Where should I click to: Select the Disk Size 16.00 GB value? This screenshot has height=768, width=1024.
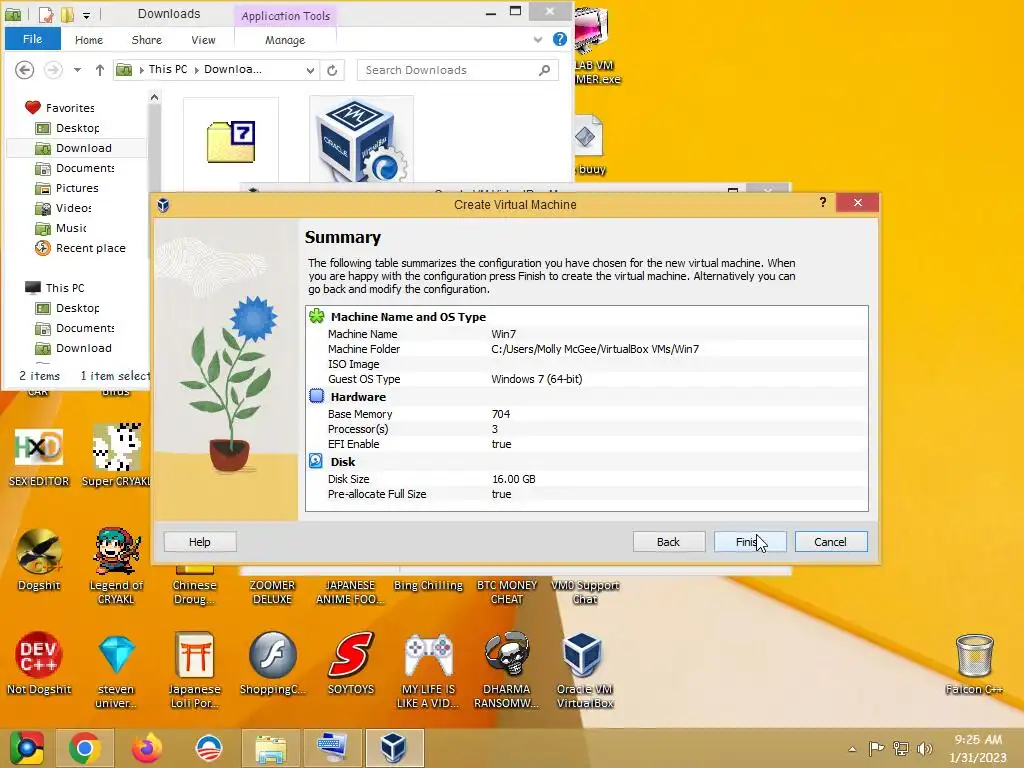pyautogui.click(x=513, y=479)
